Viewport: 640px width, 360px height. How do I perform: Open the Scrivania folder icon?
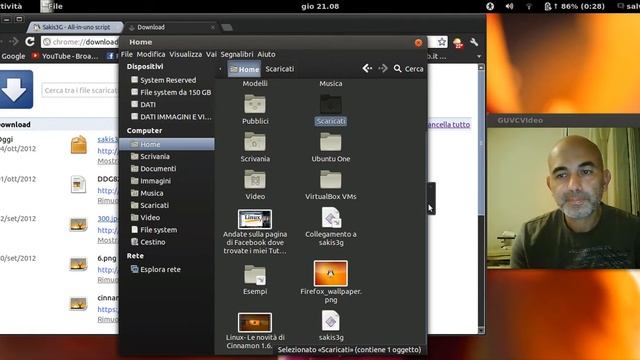coord(255,142)
